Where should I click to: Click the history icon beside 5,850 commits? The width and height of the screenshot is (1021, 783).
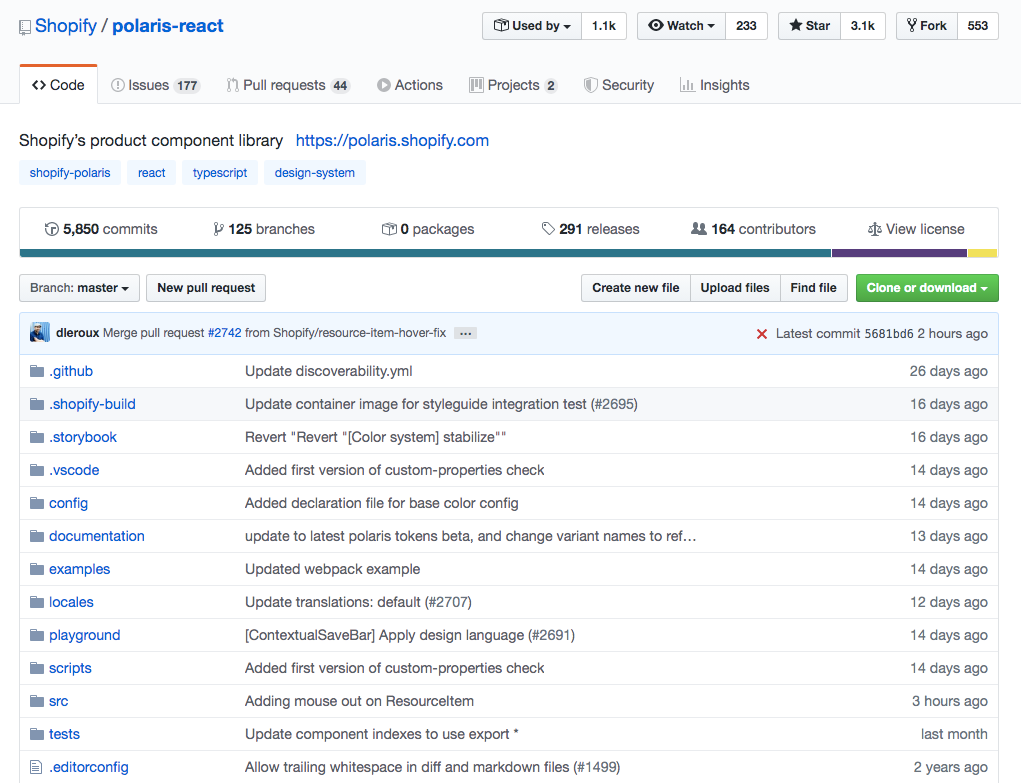click(51, 229)
